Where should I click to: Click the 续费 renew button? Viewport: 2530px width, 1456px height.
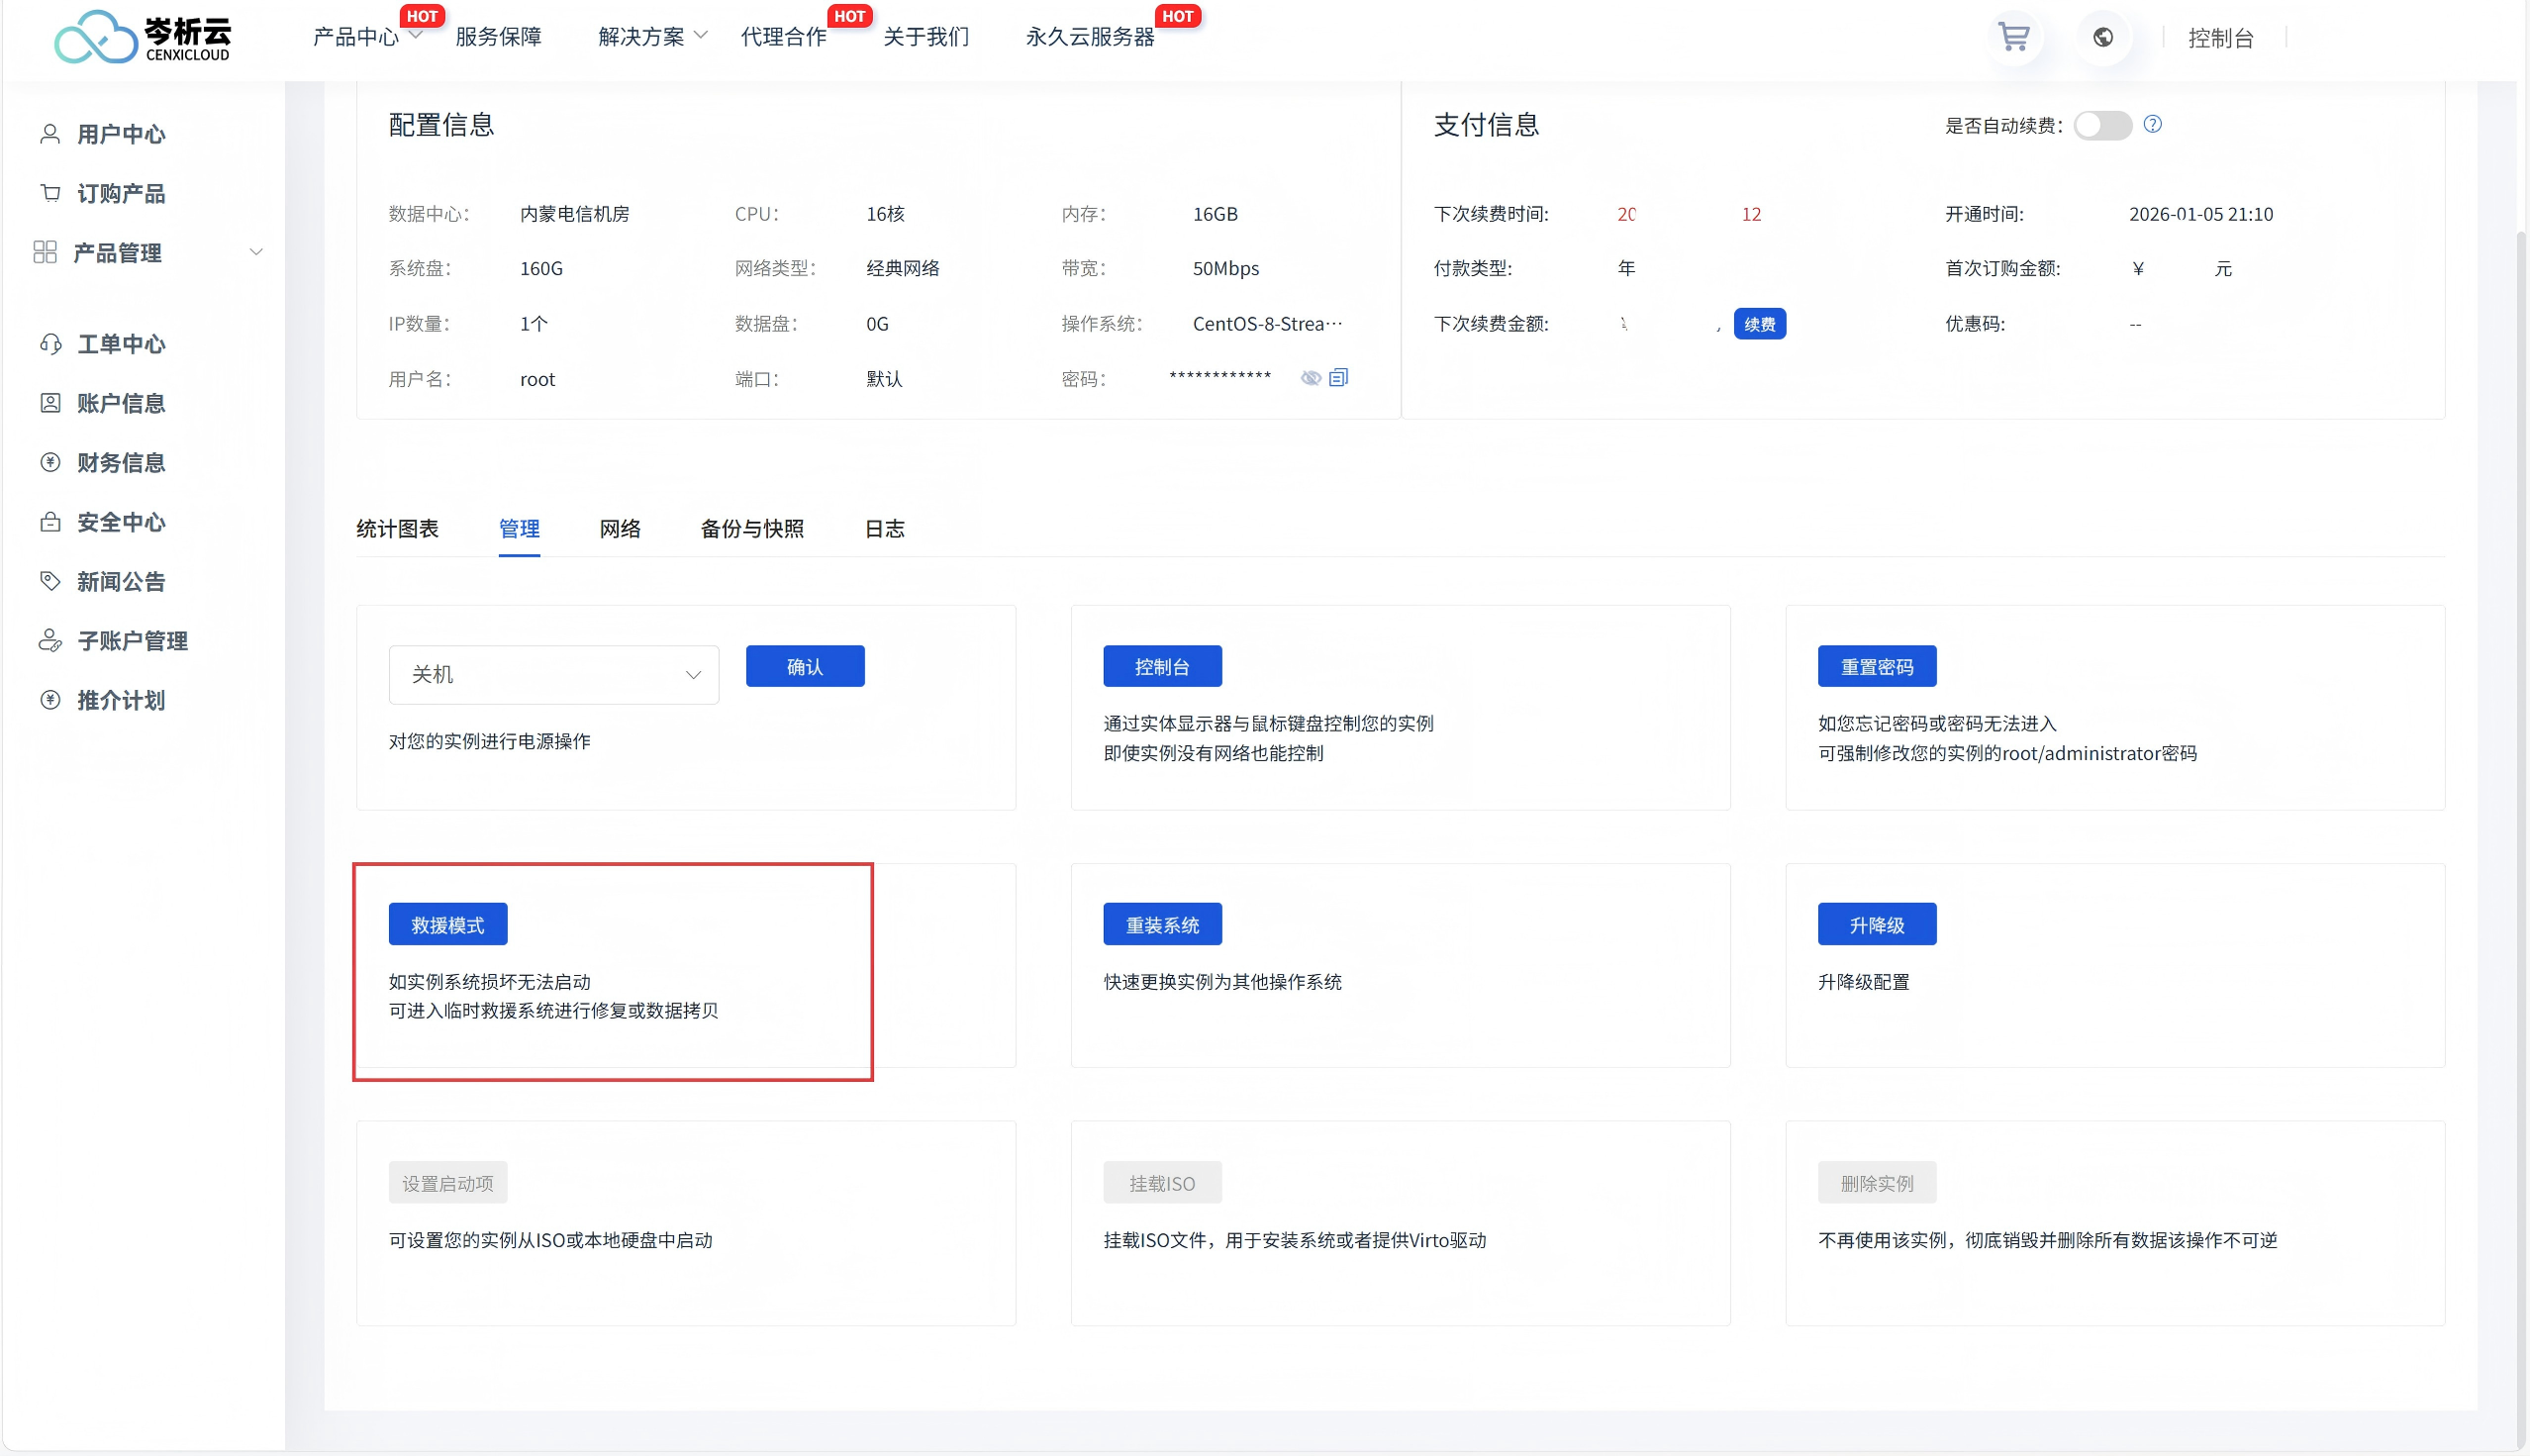pyautogui.click(x=1759, y=324)
